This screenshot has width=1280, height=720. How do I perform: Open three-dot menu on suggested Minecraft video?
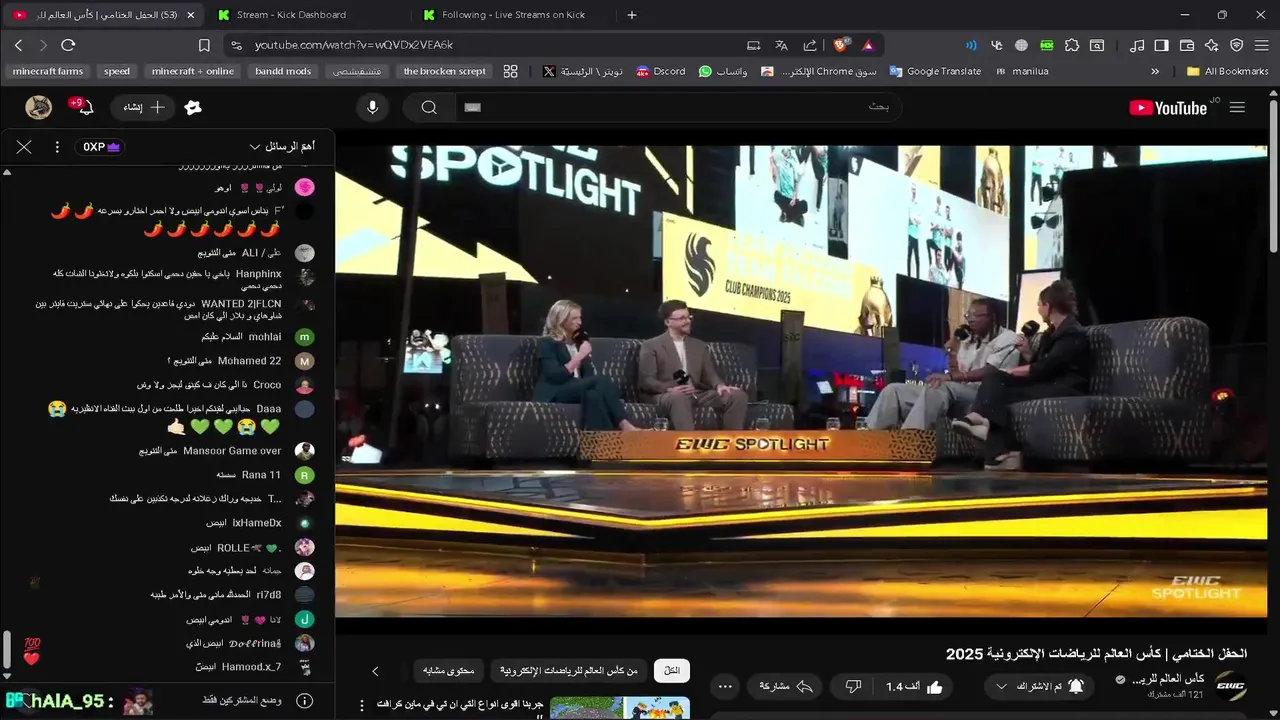(x=362, y=706)
